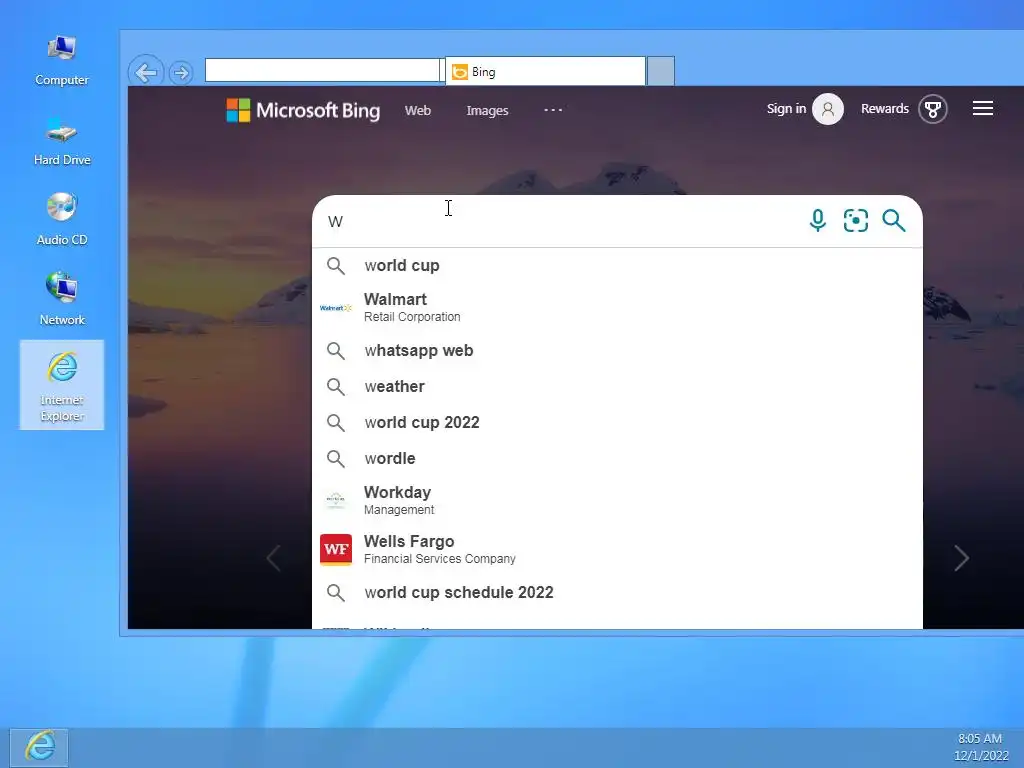Select the "whatsapp web" suggestion
The image size is (1024, 768).
[x=617, y=351]
